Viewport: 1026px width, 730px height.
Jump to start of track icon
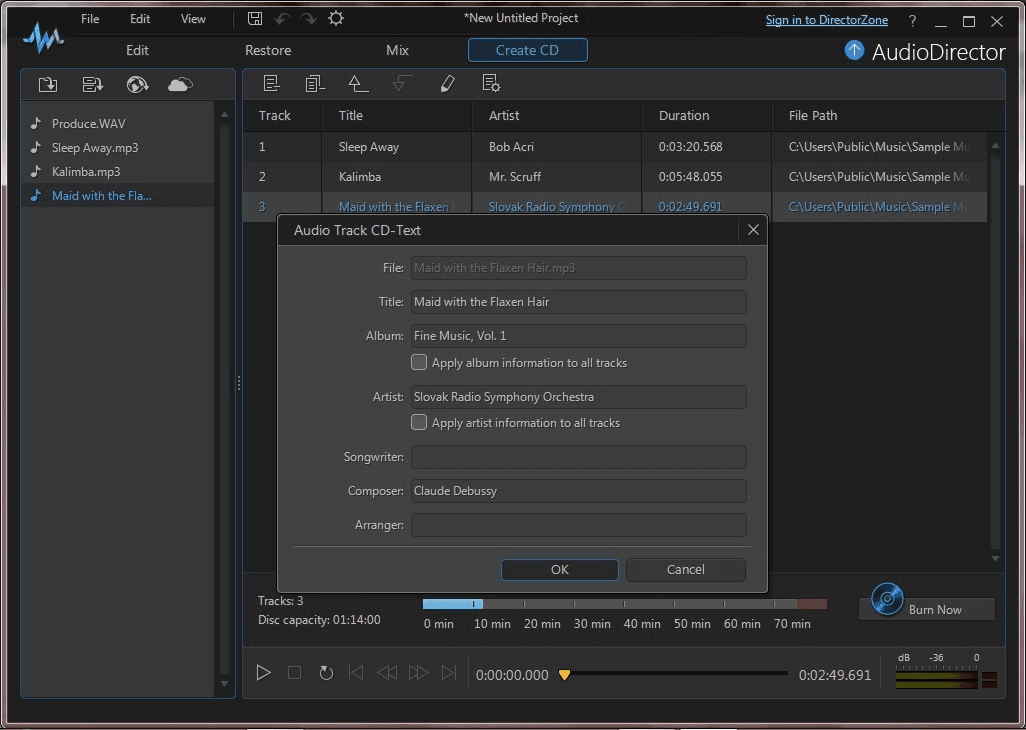[356, 672]
